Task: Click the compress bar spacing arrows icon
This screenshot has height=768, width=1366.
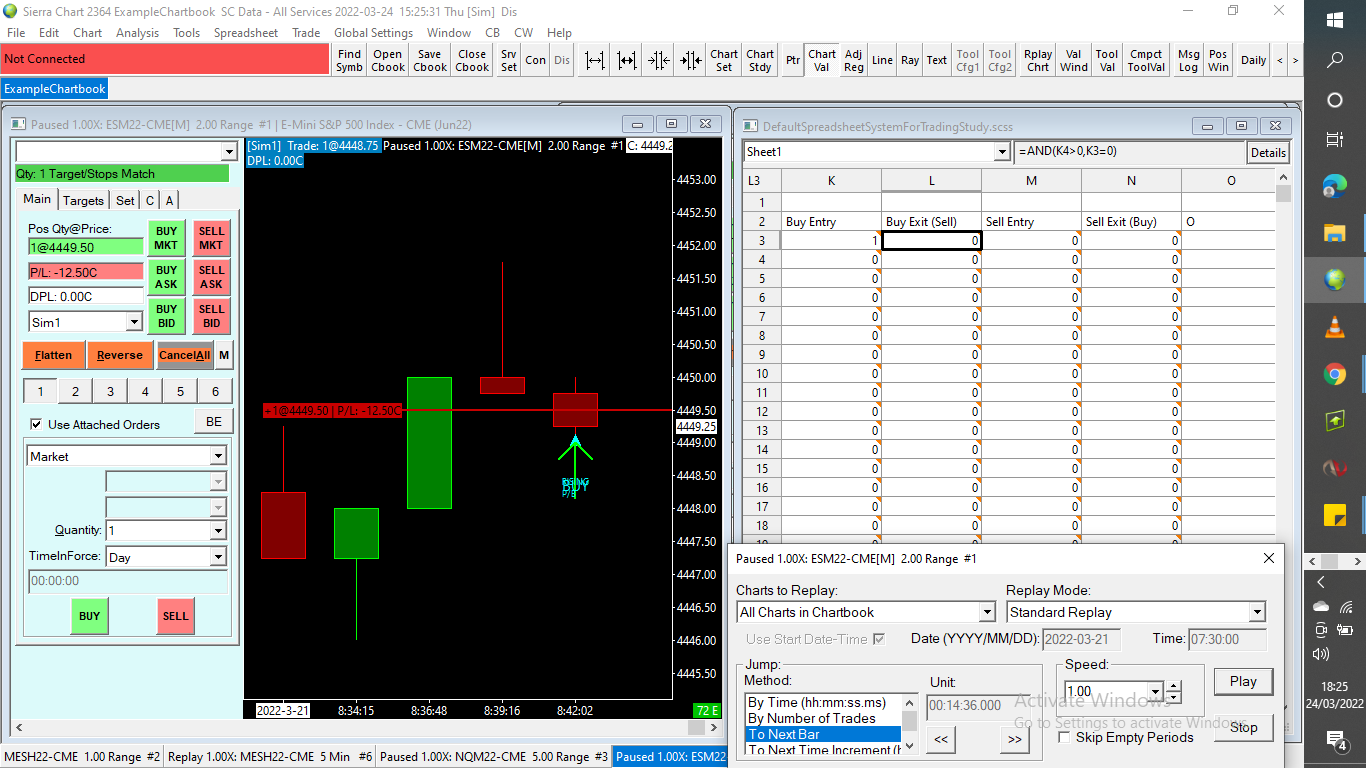Action: [x=659, y=60]
